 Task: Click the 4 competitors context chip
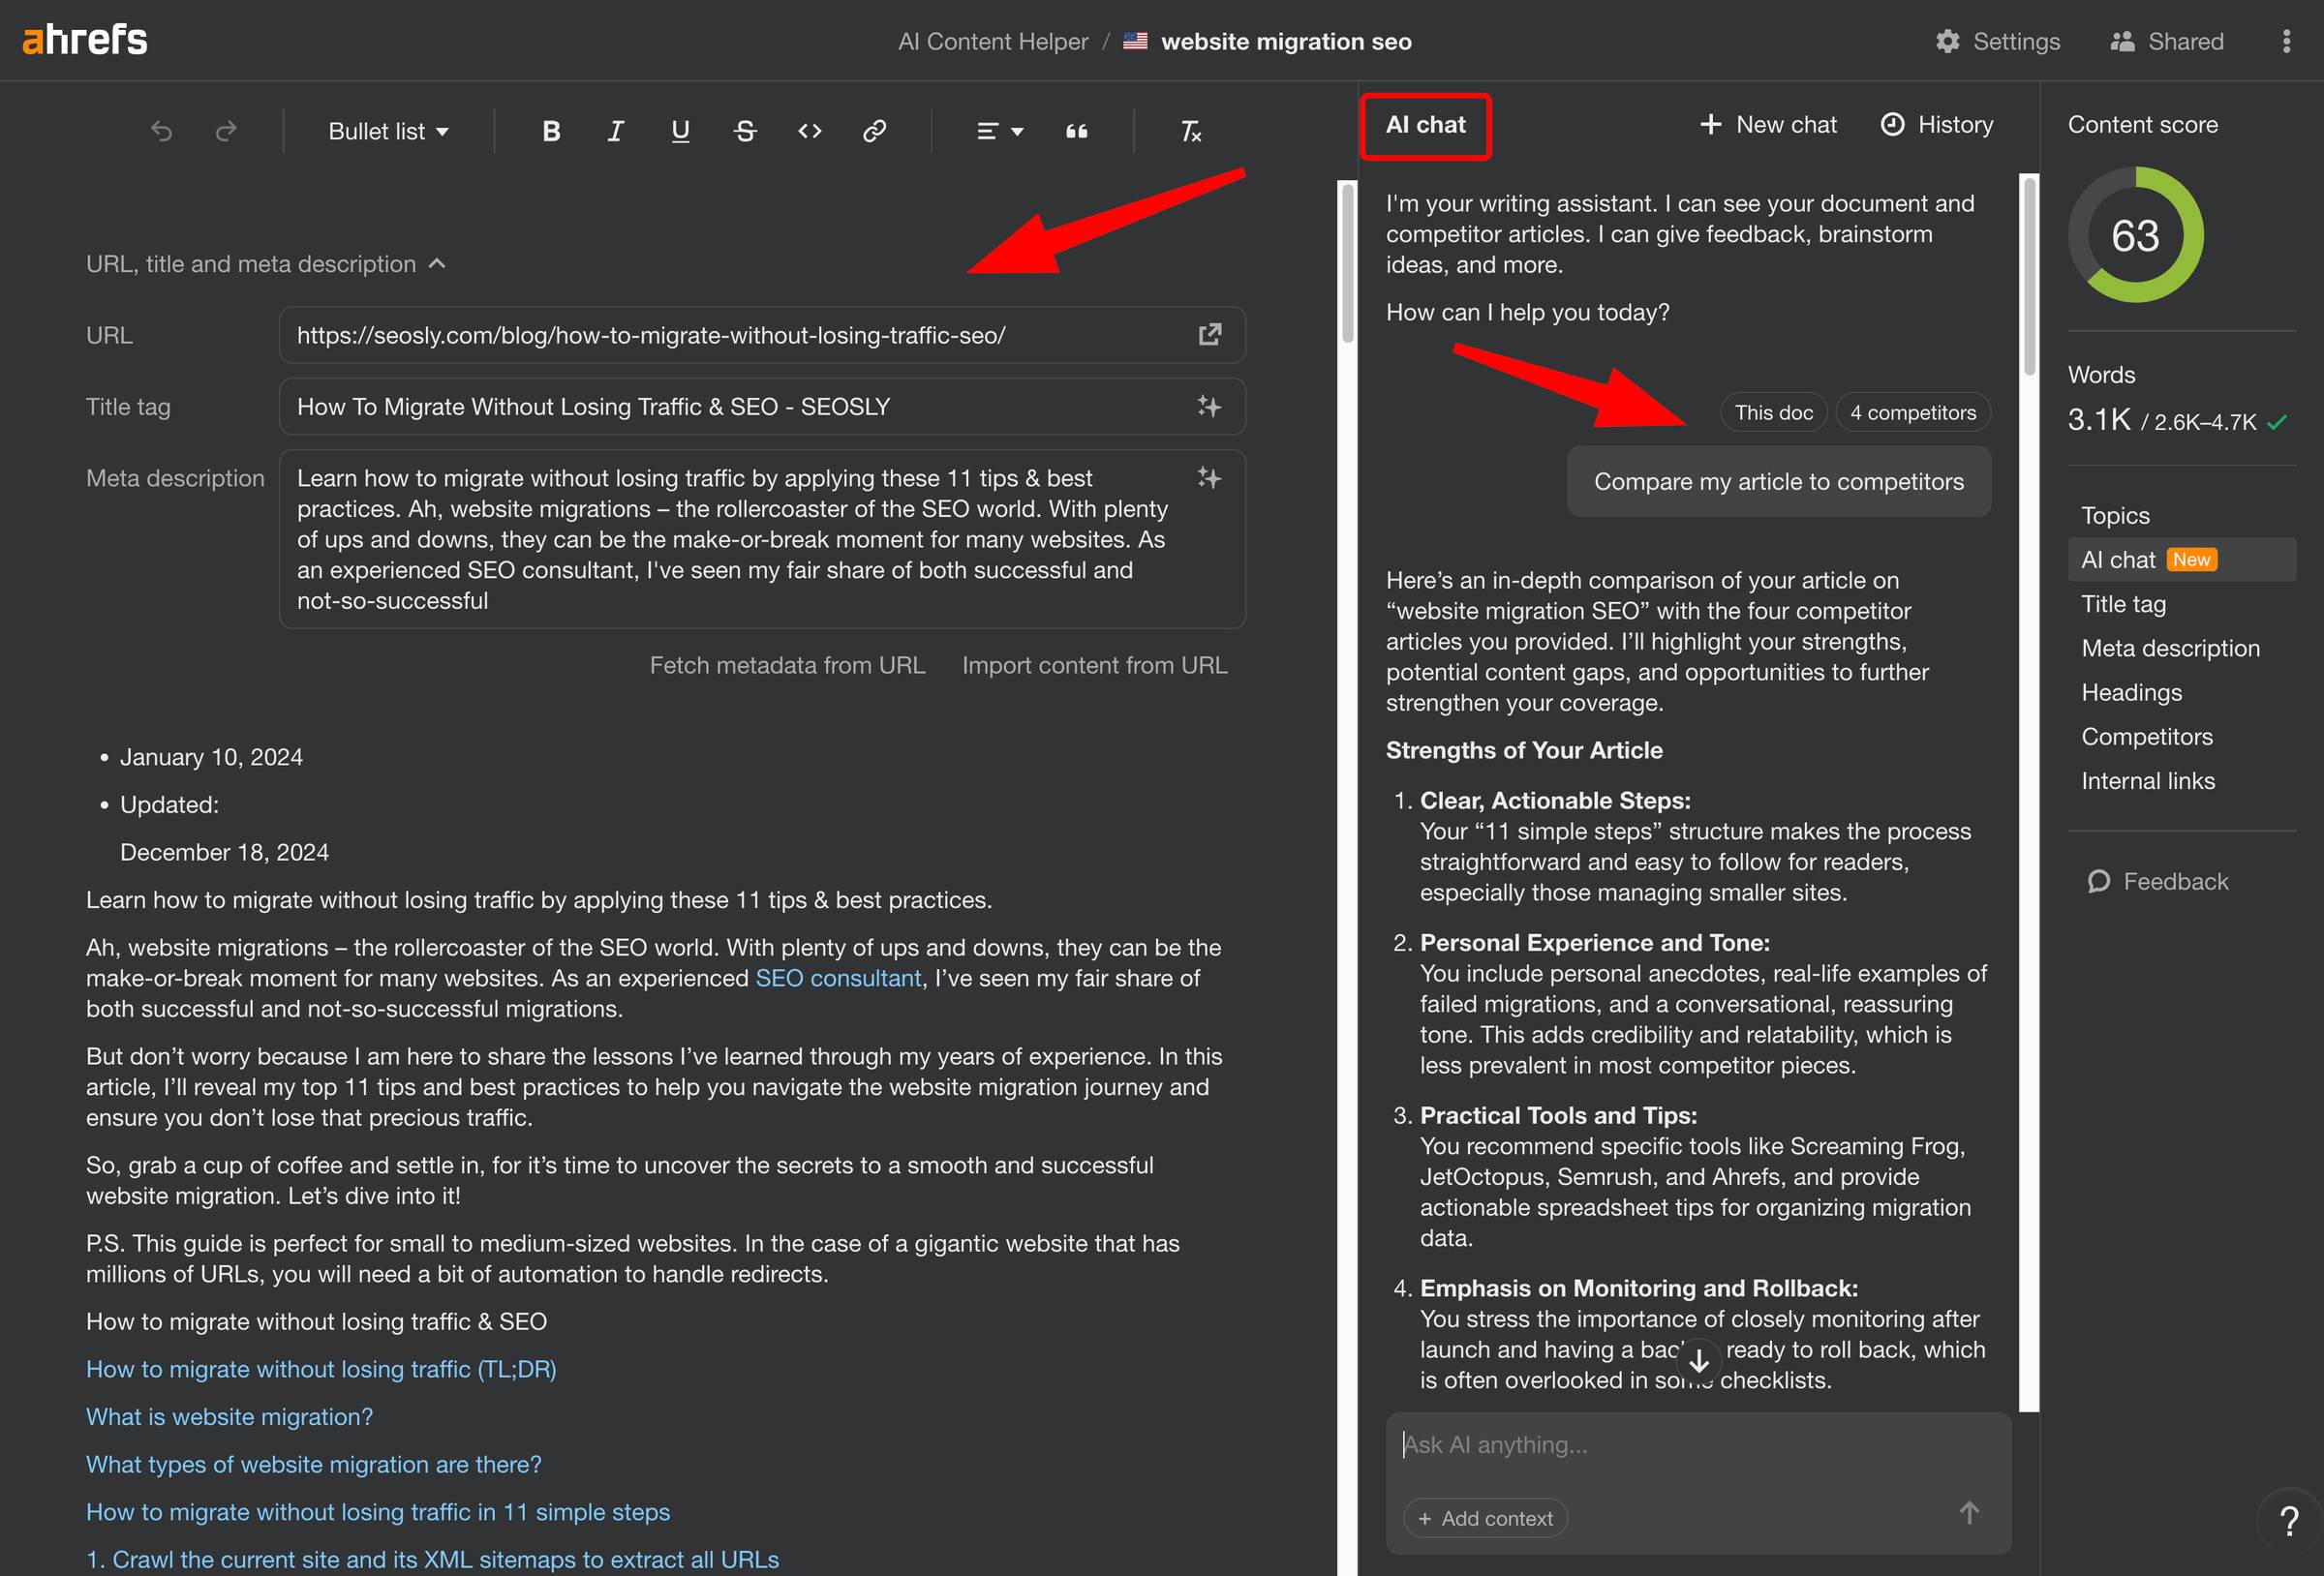1912,412
